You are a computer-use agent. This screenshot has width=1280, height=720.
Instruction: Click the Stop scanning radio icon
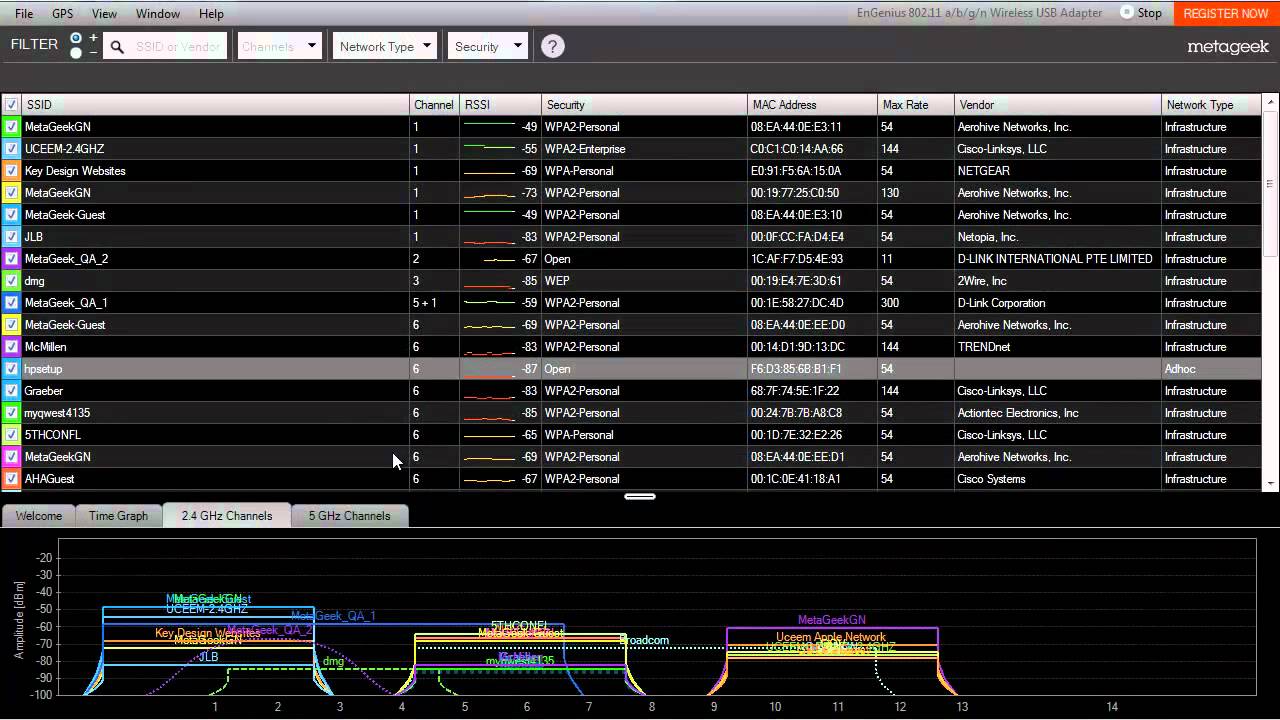[x=1127, y=13]
